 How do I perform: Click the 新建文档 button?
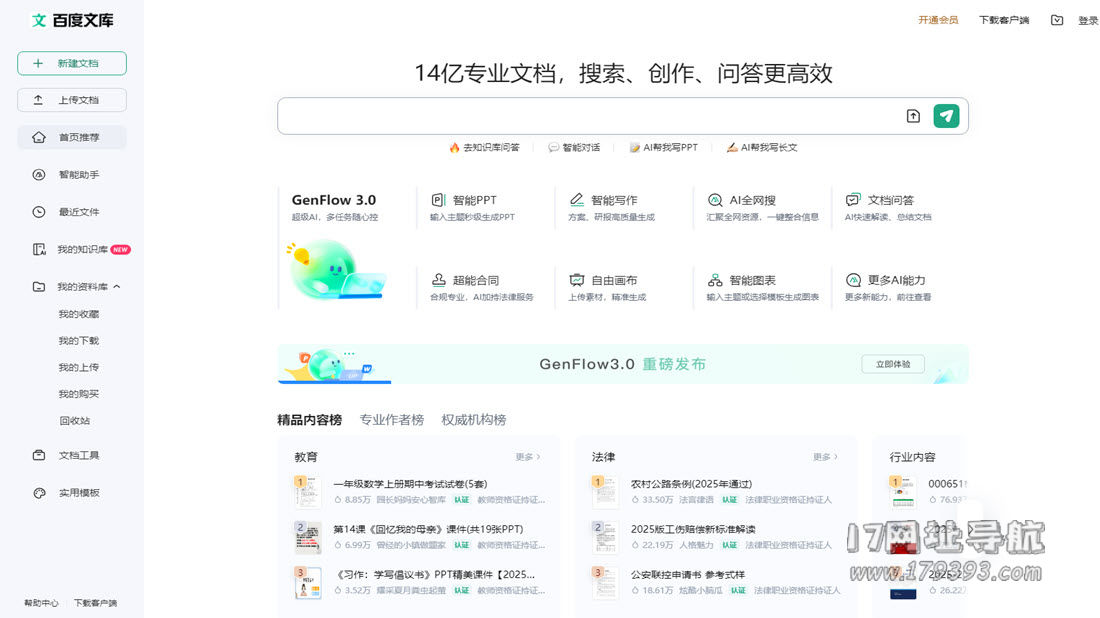[x=72, y=63]
